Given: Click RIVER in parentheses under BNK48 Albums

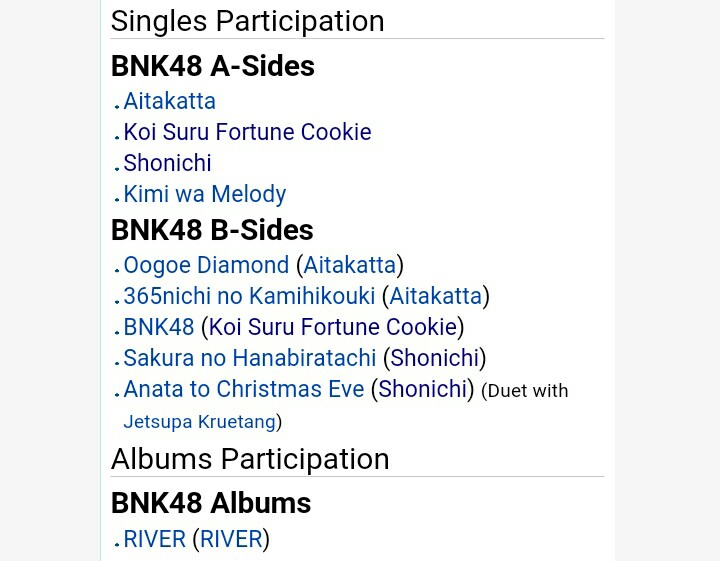Looking at the screenshot, I should 231,539.
